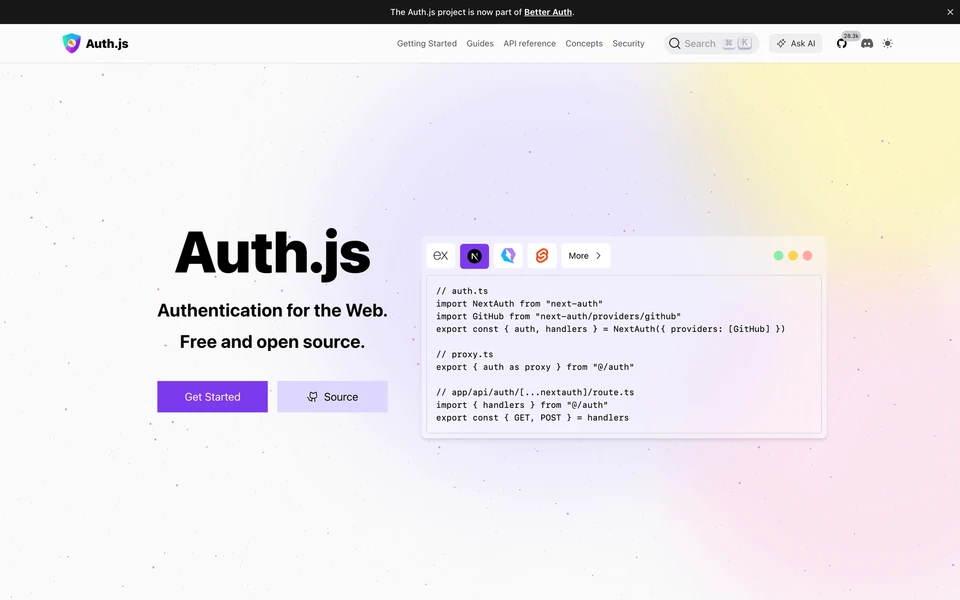Click the Auth.js text in header
Viewport: 960px width, 600px height.
[107, 43]
